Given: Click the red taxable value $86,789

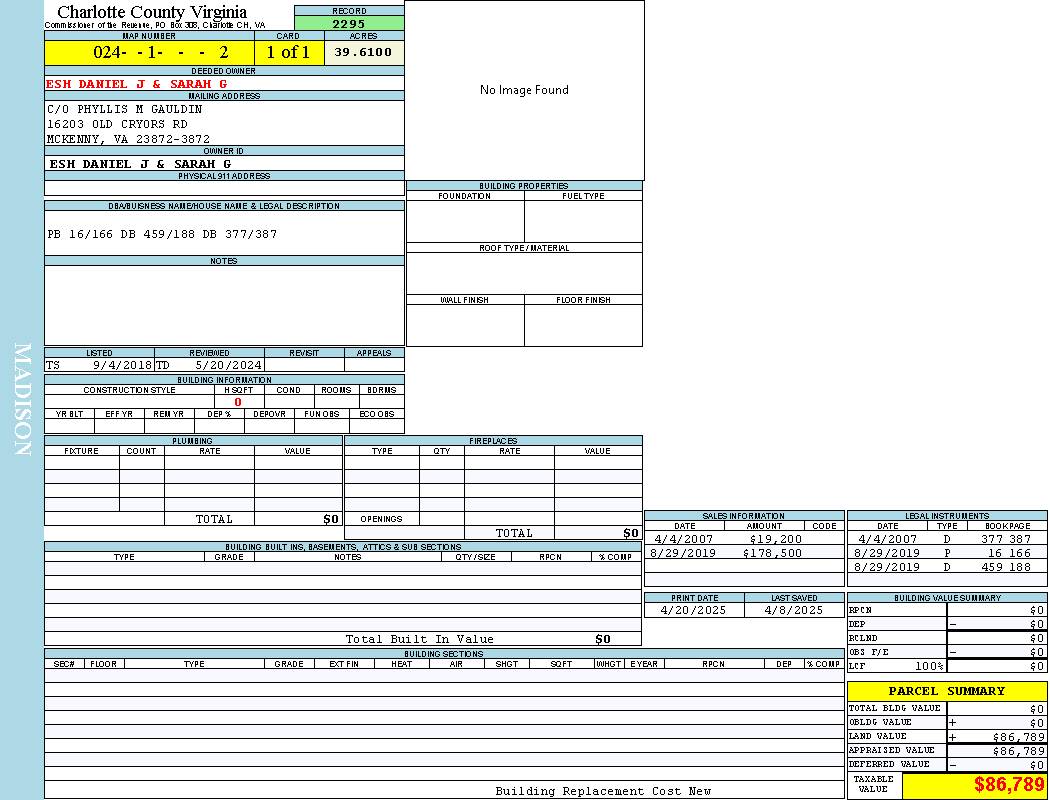Looking at the screenshot, I should (1009, 785).
